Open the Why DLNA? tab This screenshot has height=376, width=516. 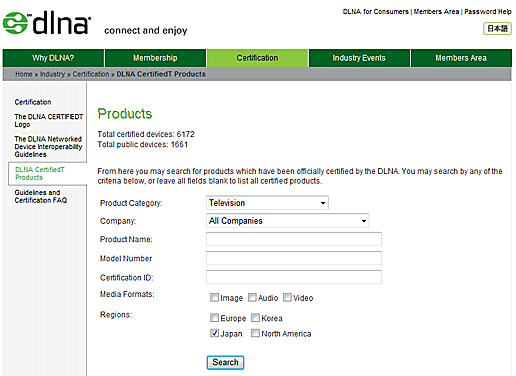pyautogui.click(x=53, y=58)
